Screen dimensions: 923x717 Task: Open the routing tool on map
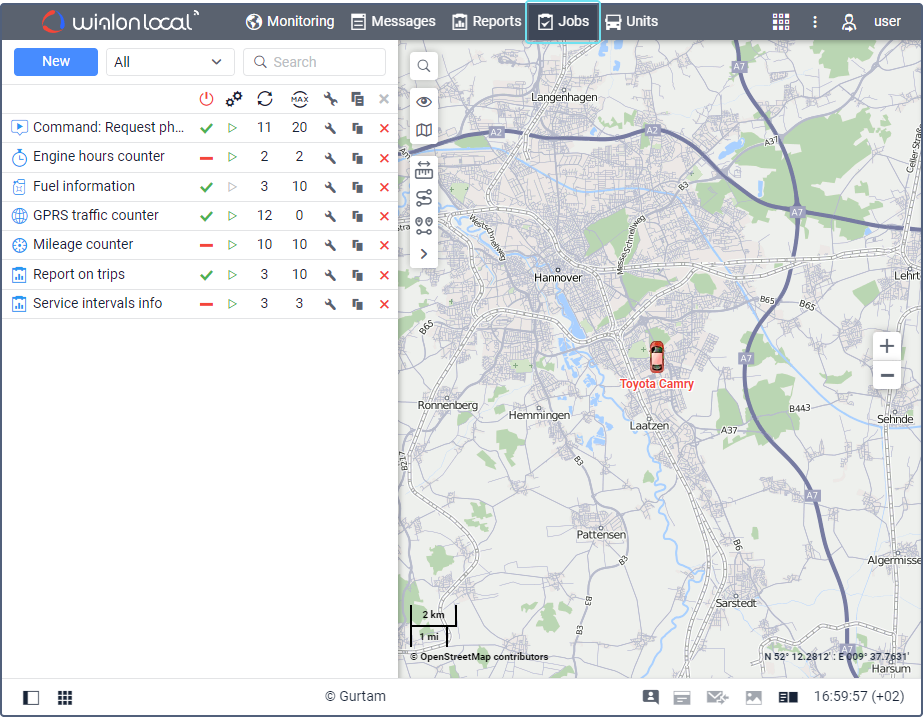(423, 198)
